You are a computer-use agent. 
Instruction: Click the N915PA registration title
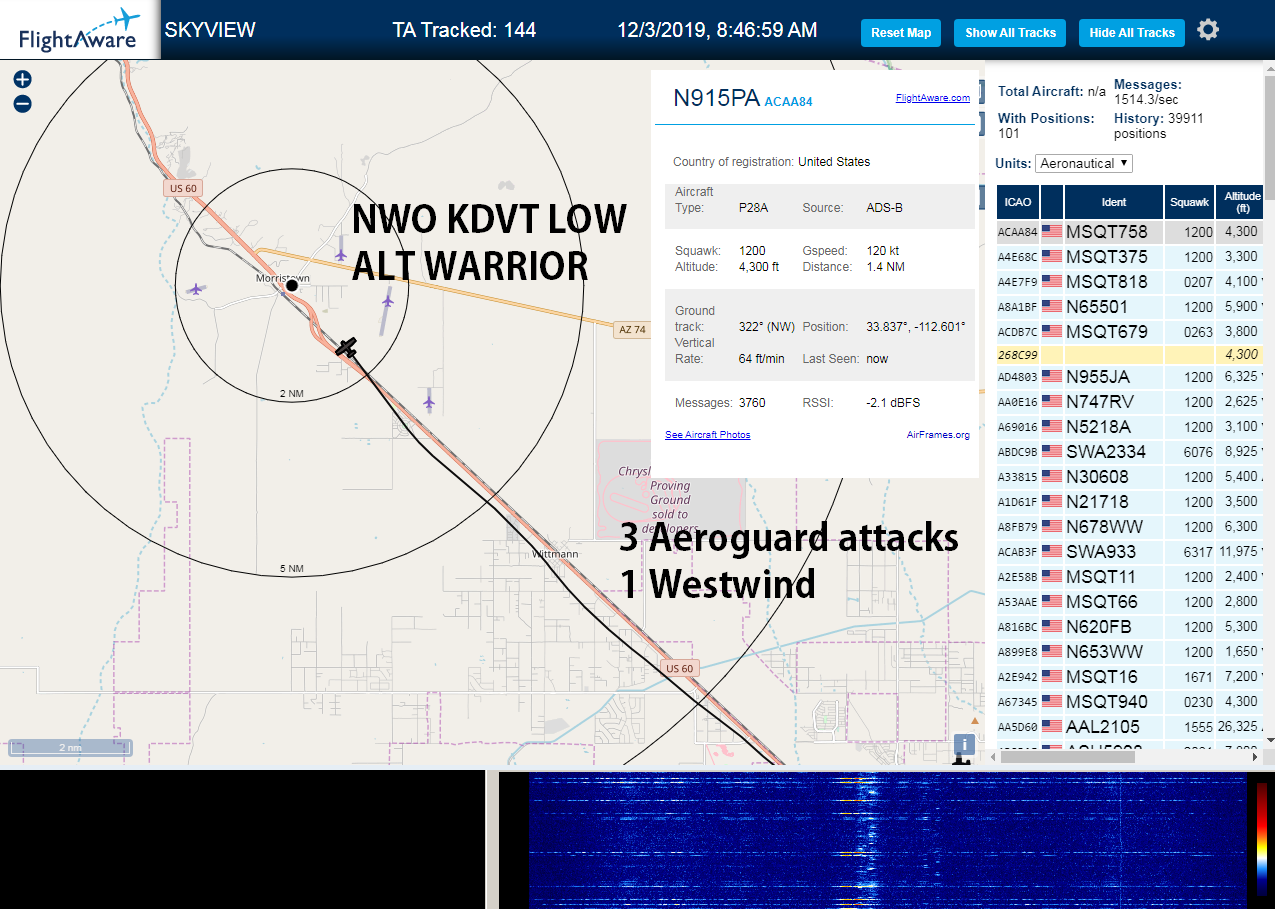[715, 98]
